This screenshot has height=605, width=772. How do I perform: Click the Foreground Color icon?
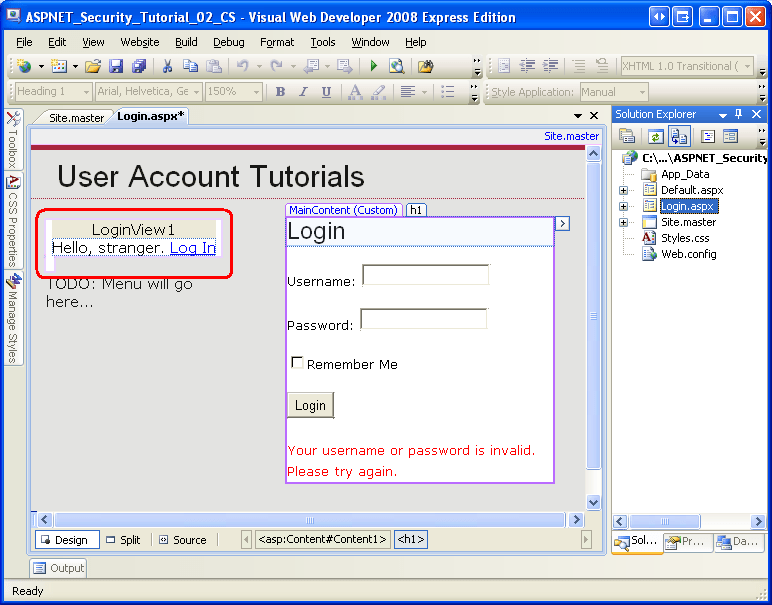(355, 92)
